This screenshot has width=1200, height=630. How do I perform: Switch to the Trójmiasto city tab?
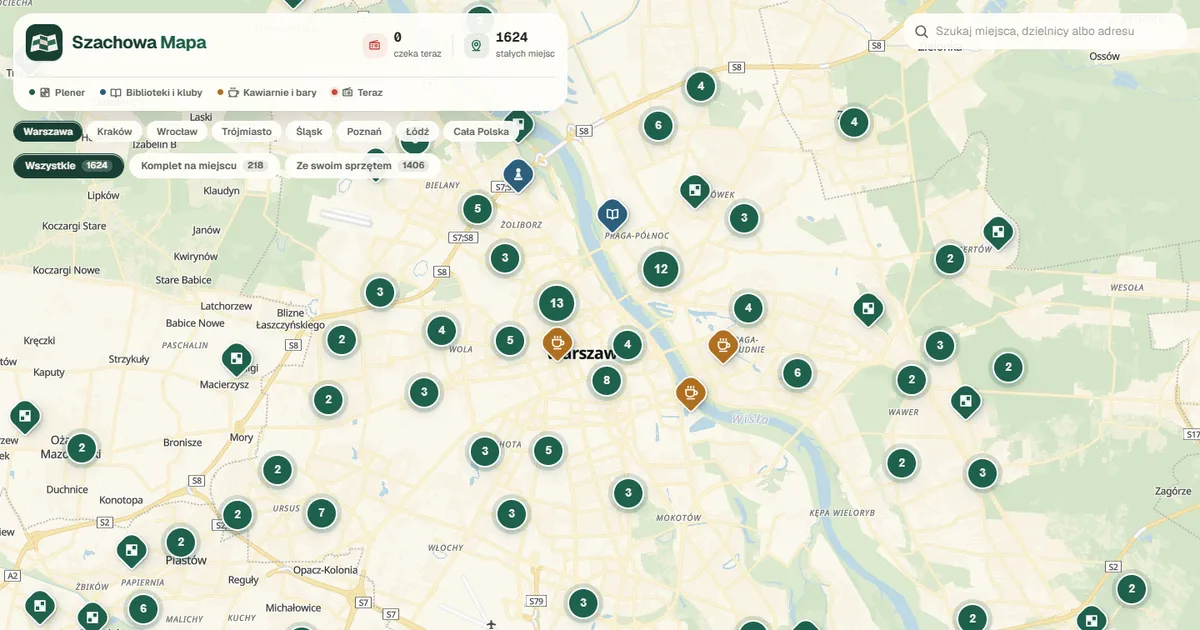coord(246,131)
